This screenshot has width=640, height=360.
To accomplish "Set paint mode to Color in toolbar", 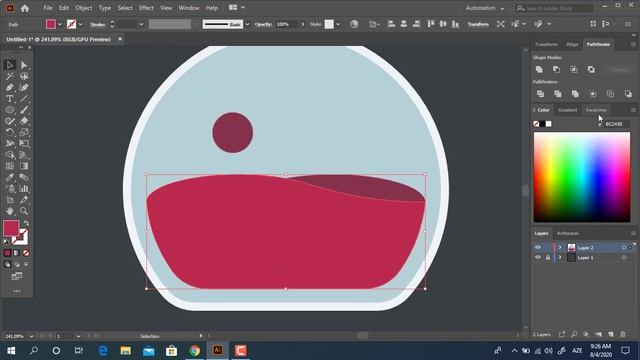I will pos(7,253).
